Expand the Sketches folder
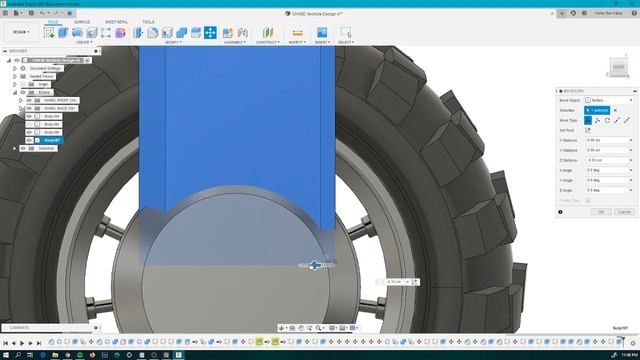Viewport: 640px width, 360px height. pyautogui.click(x=15, y=148)
